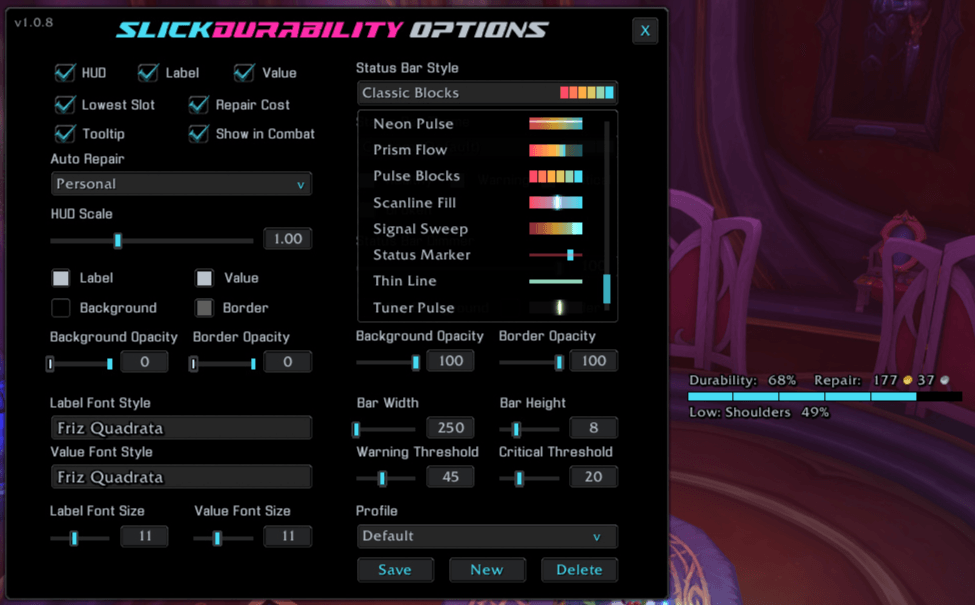This screenshot has width=975, height=605.
Task: Click left Border Opacity value field 0
Action: tap(288, 362)
